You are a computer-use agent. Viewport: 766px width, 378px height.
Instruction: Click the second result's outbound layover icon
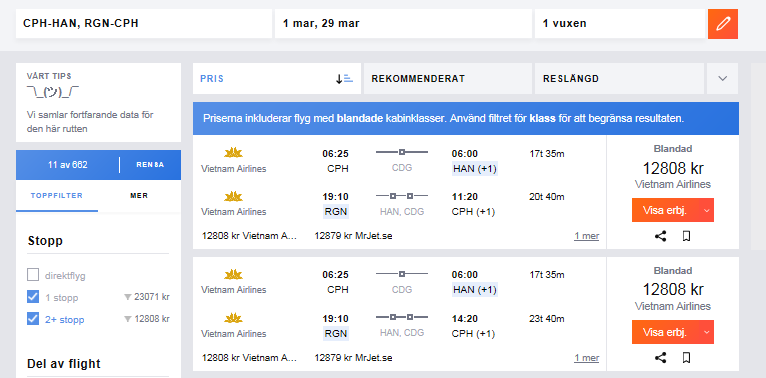click(x=402, y=274)
